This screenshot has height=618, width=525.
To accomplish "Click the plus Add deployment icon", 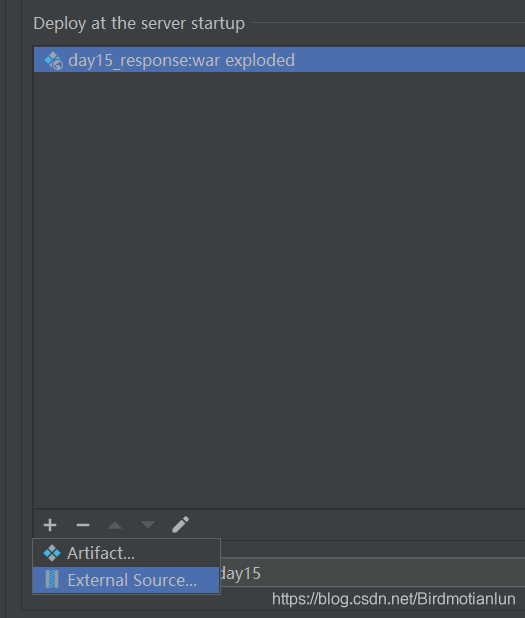I will 50,525.
